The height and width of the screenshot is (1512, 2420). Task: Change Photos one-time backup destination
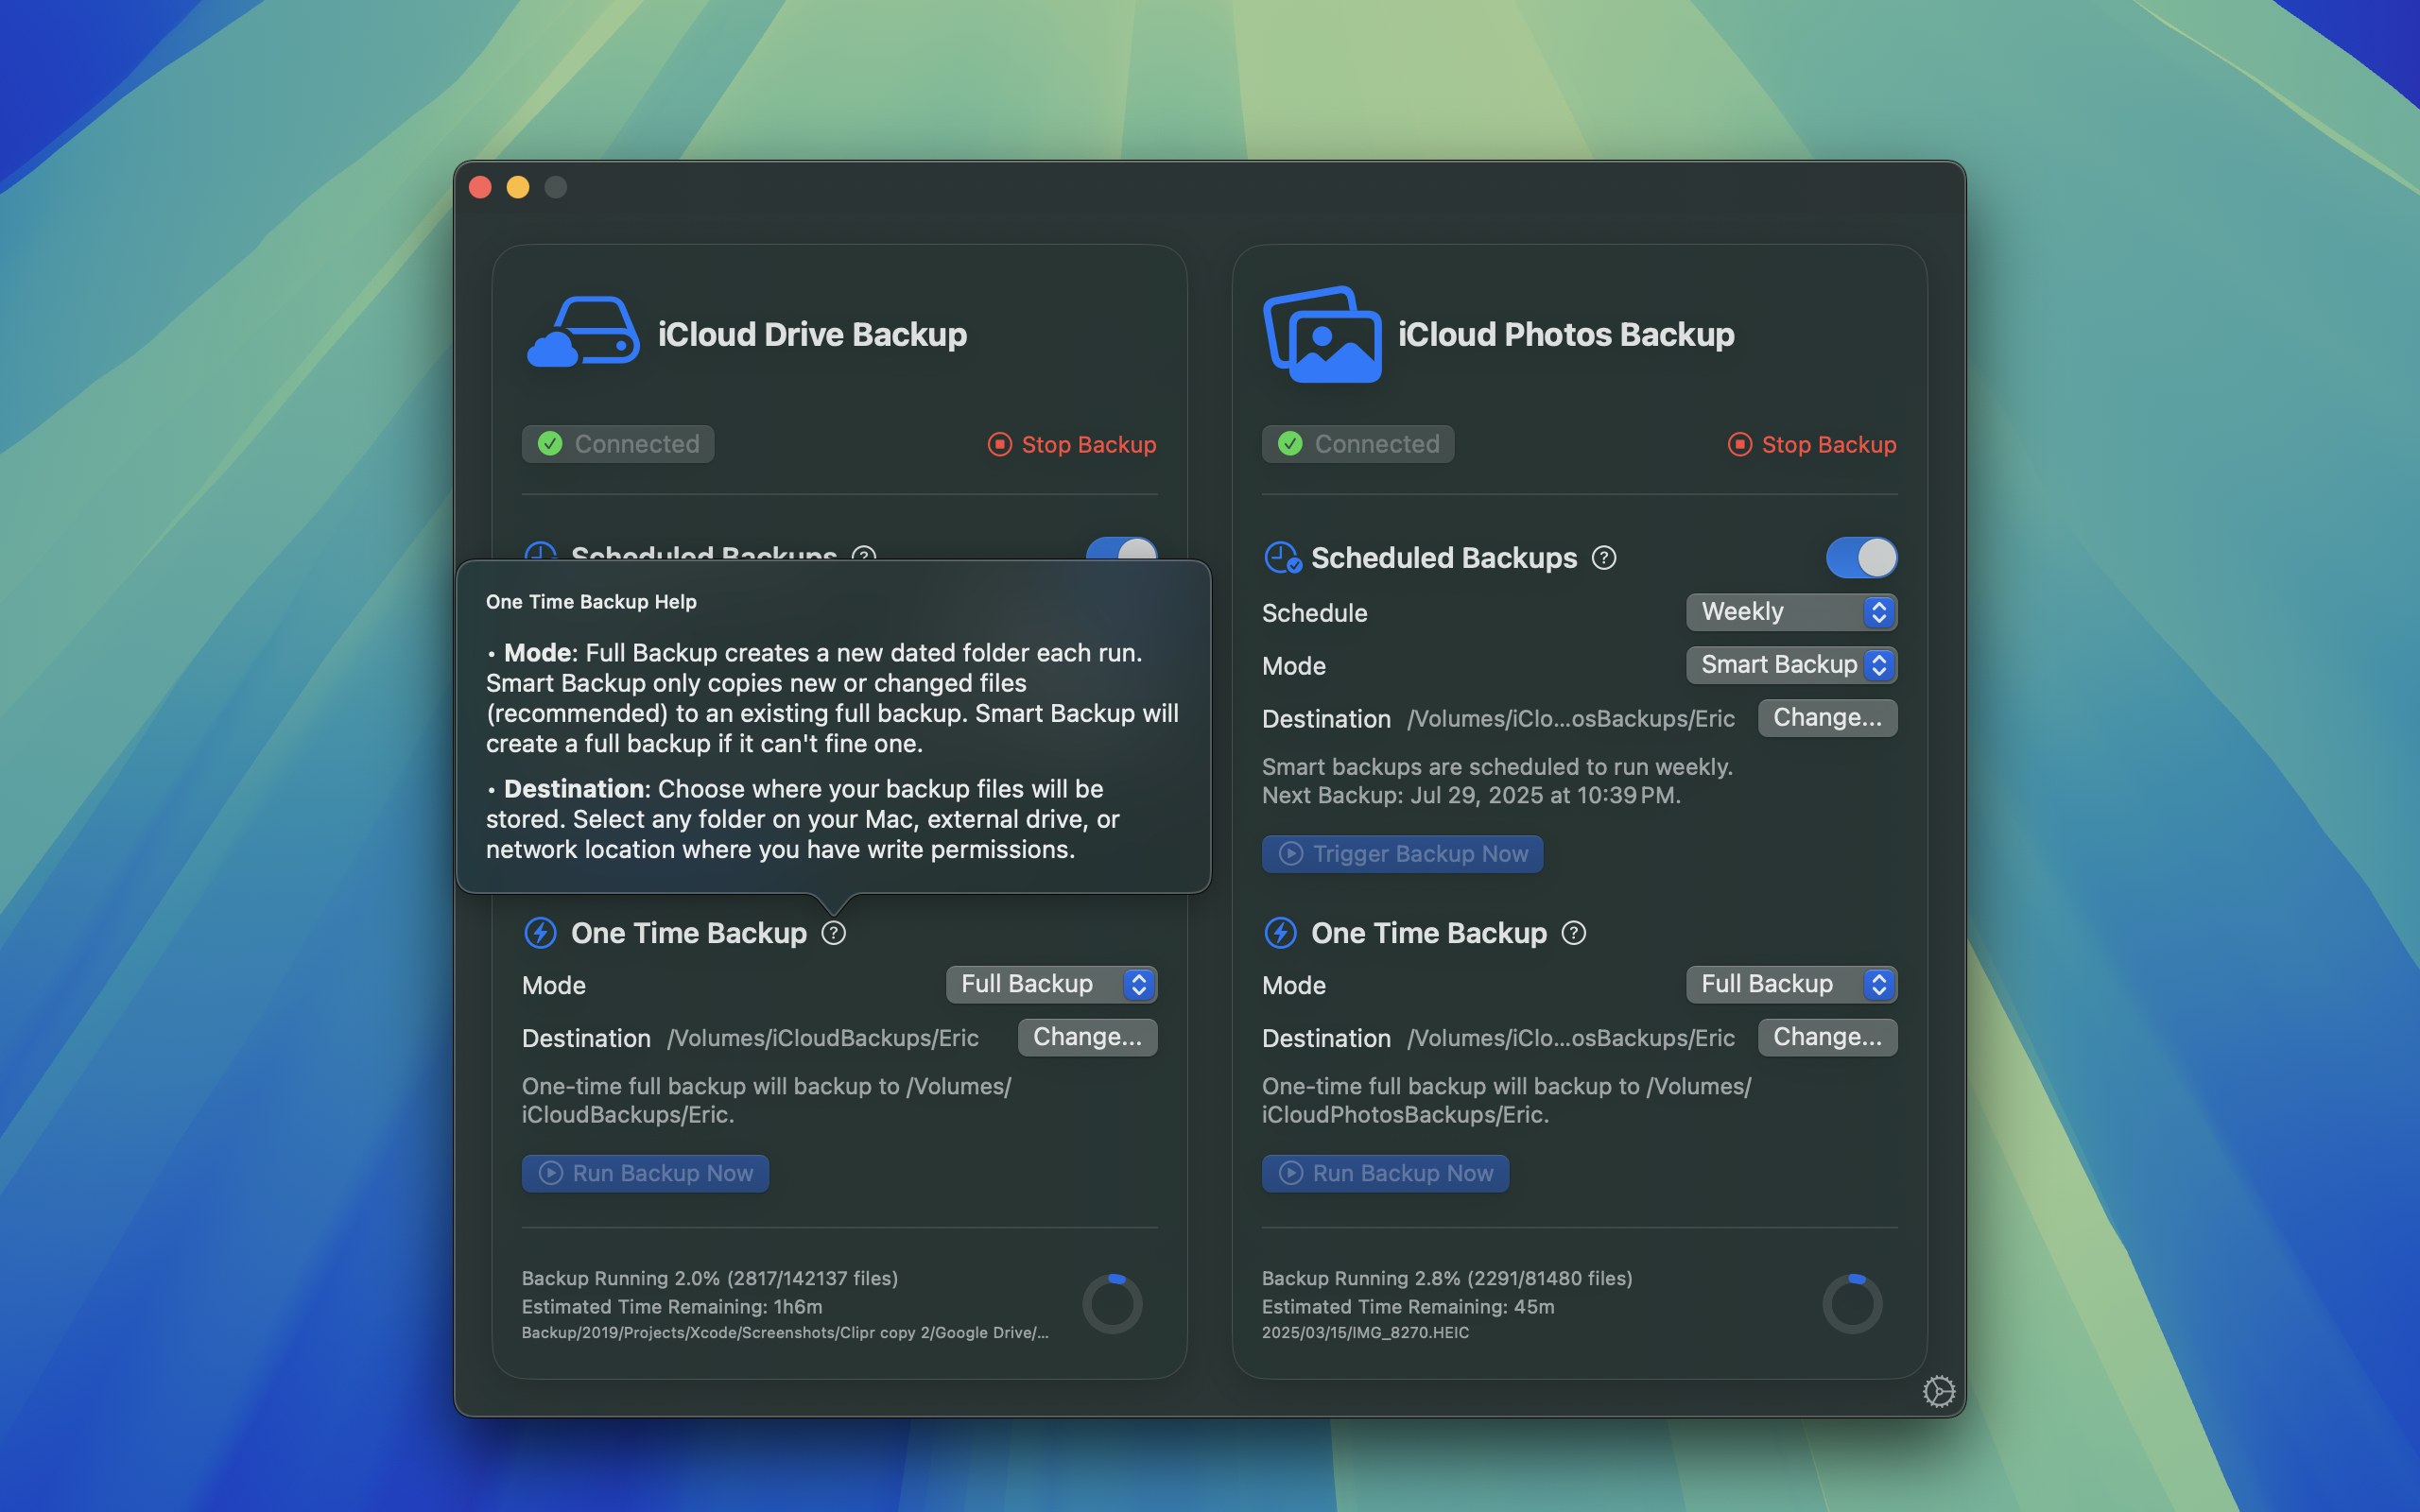[1828, 1037]
